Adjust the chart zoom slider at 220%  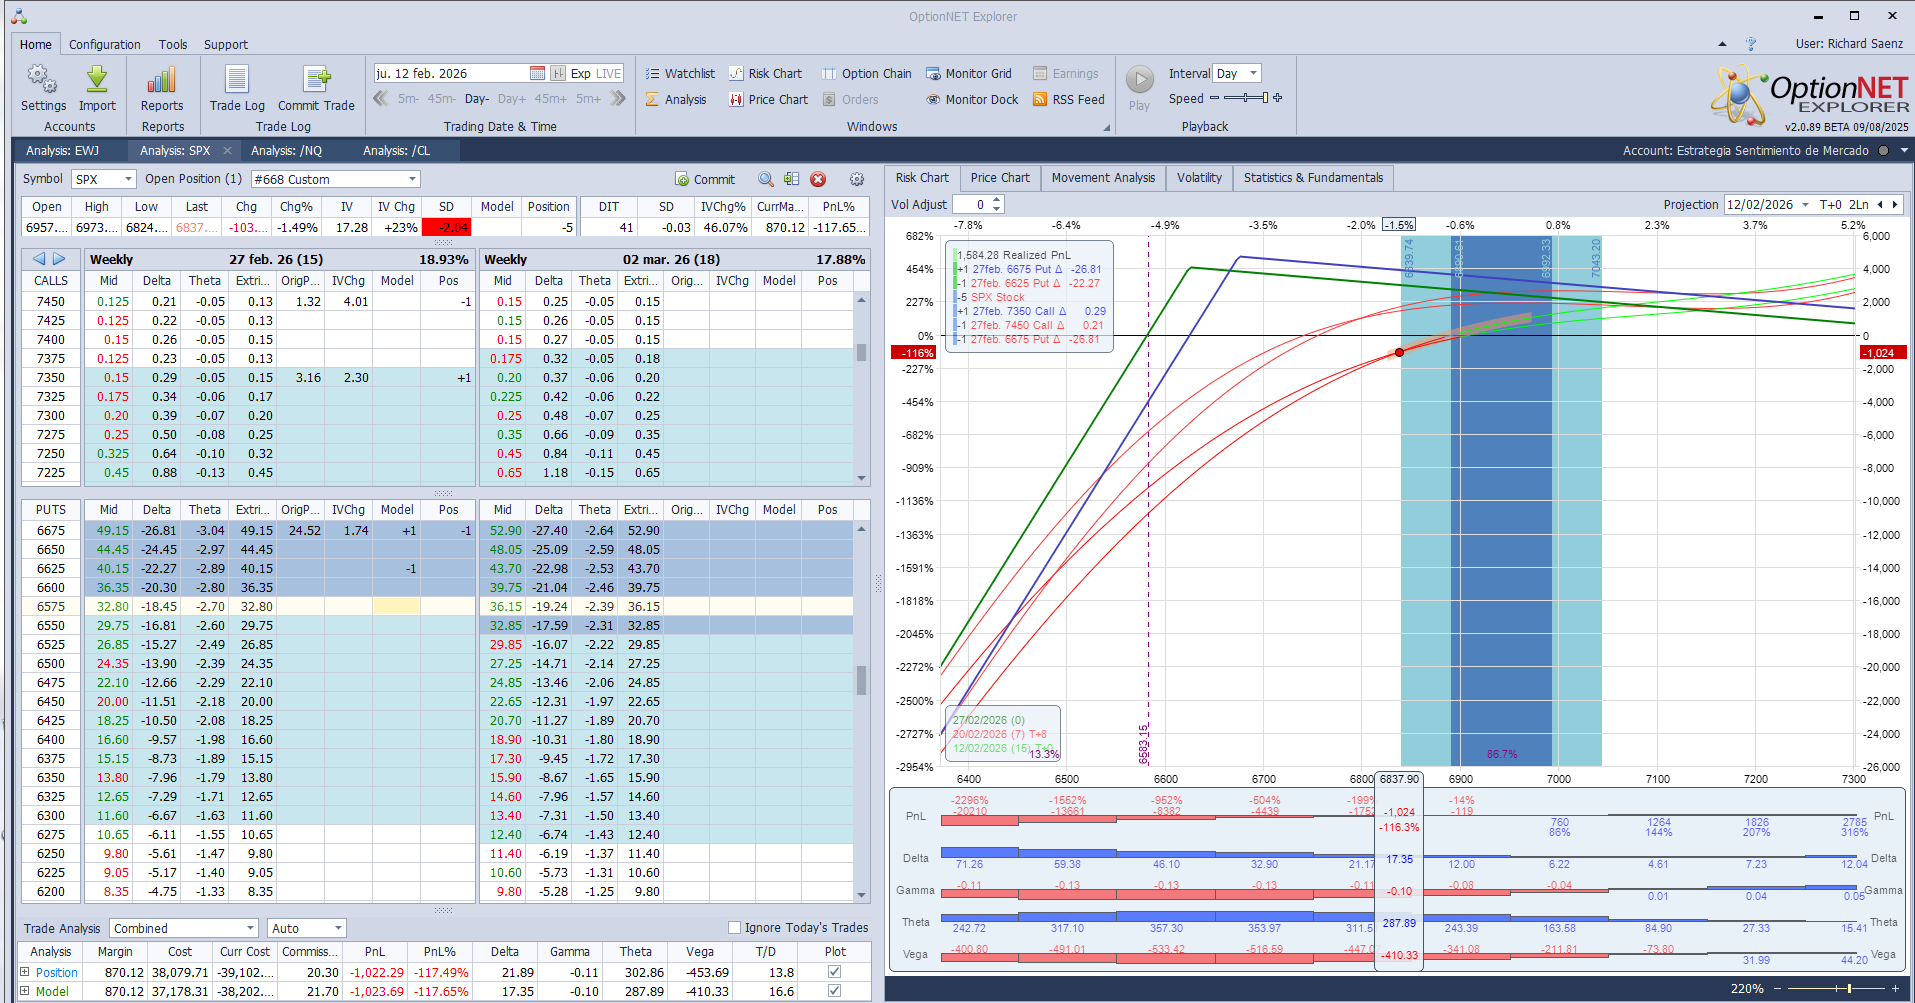[1837, 988]
